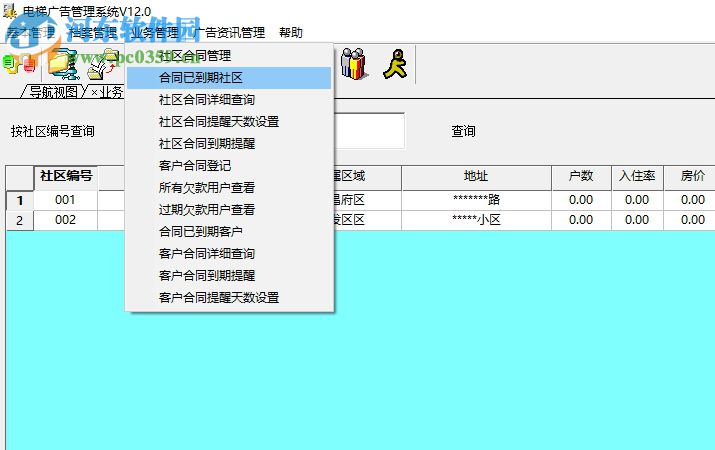
Task: Click the networked folder toolbar icon
Action: [x=64, y=64]
